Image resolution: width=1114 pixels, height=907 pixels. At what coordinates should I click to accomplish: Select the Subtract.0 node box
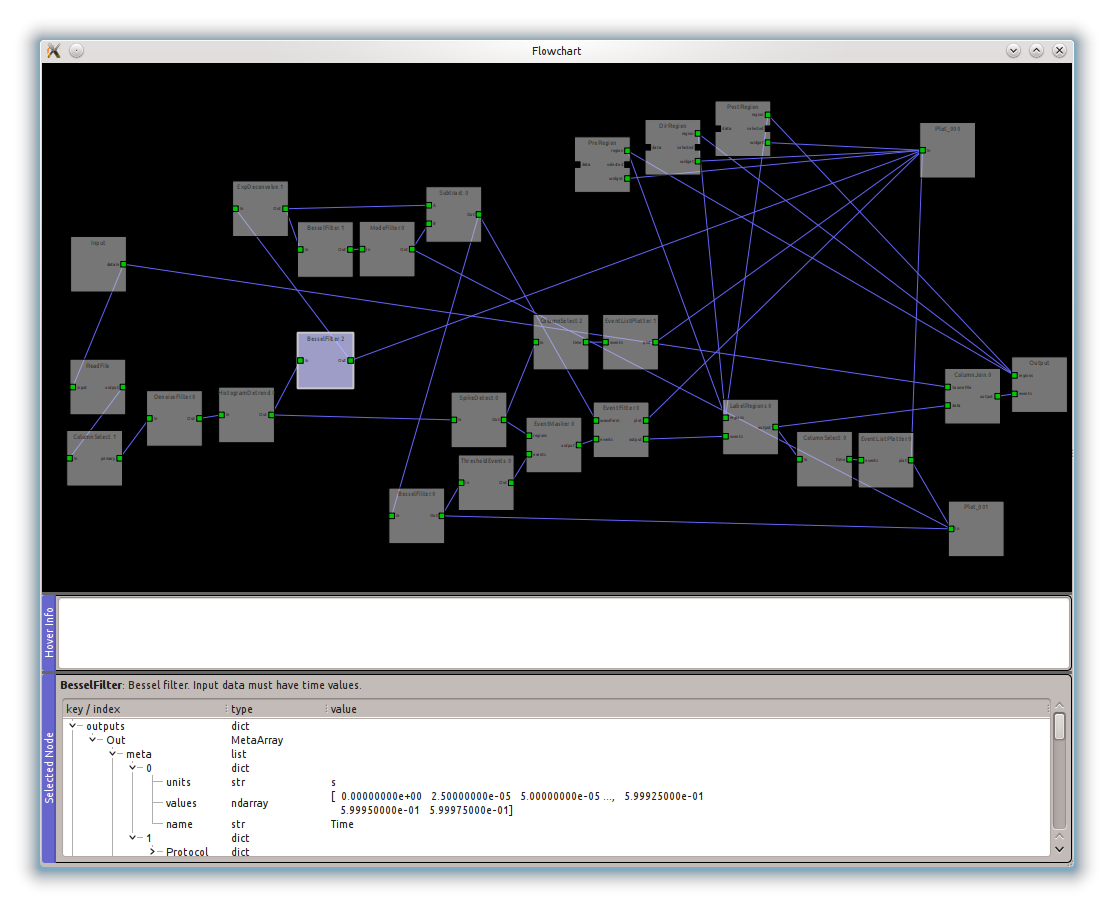pyautogui.click(x=453, y=222)
